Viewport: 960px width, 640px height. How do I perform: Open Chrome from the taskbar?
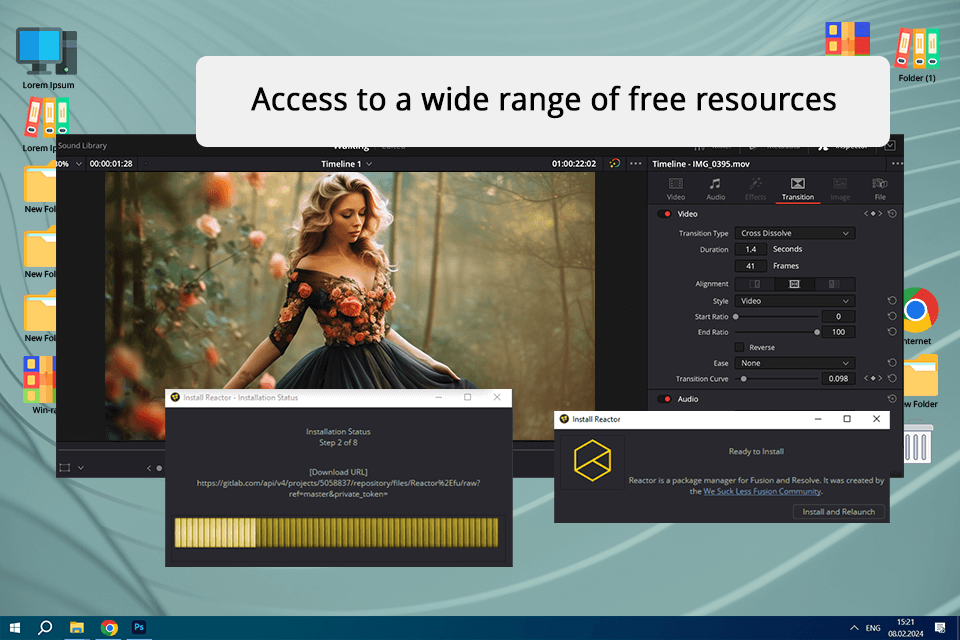pyautogui.click(x=109, y=628)
